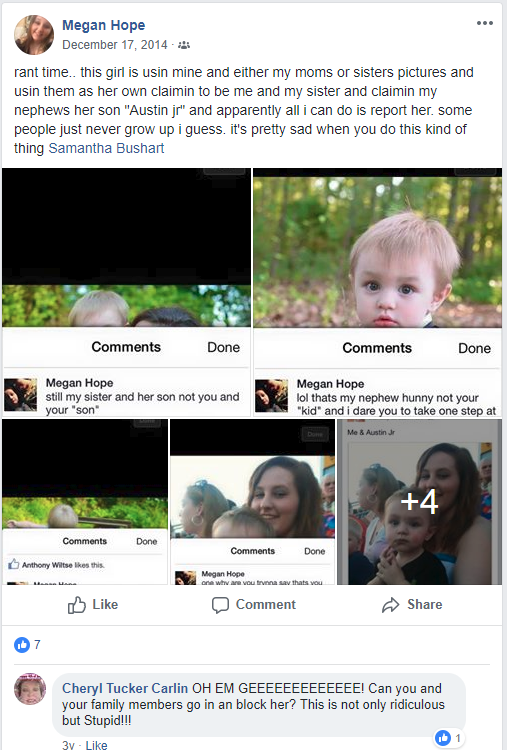Open the toddler close-up photo
The width and height of the screenshot is (507, 750).
click(x=377, y=292)
